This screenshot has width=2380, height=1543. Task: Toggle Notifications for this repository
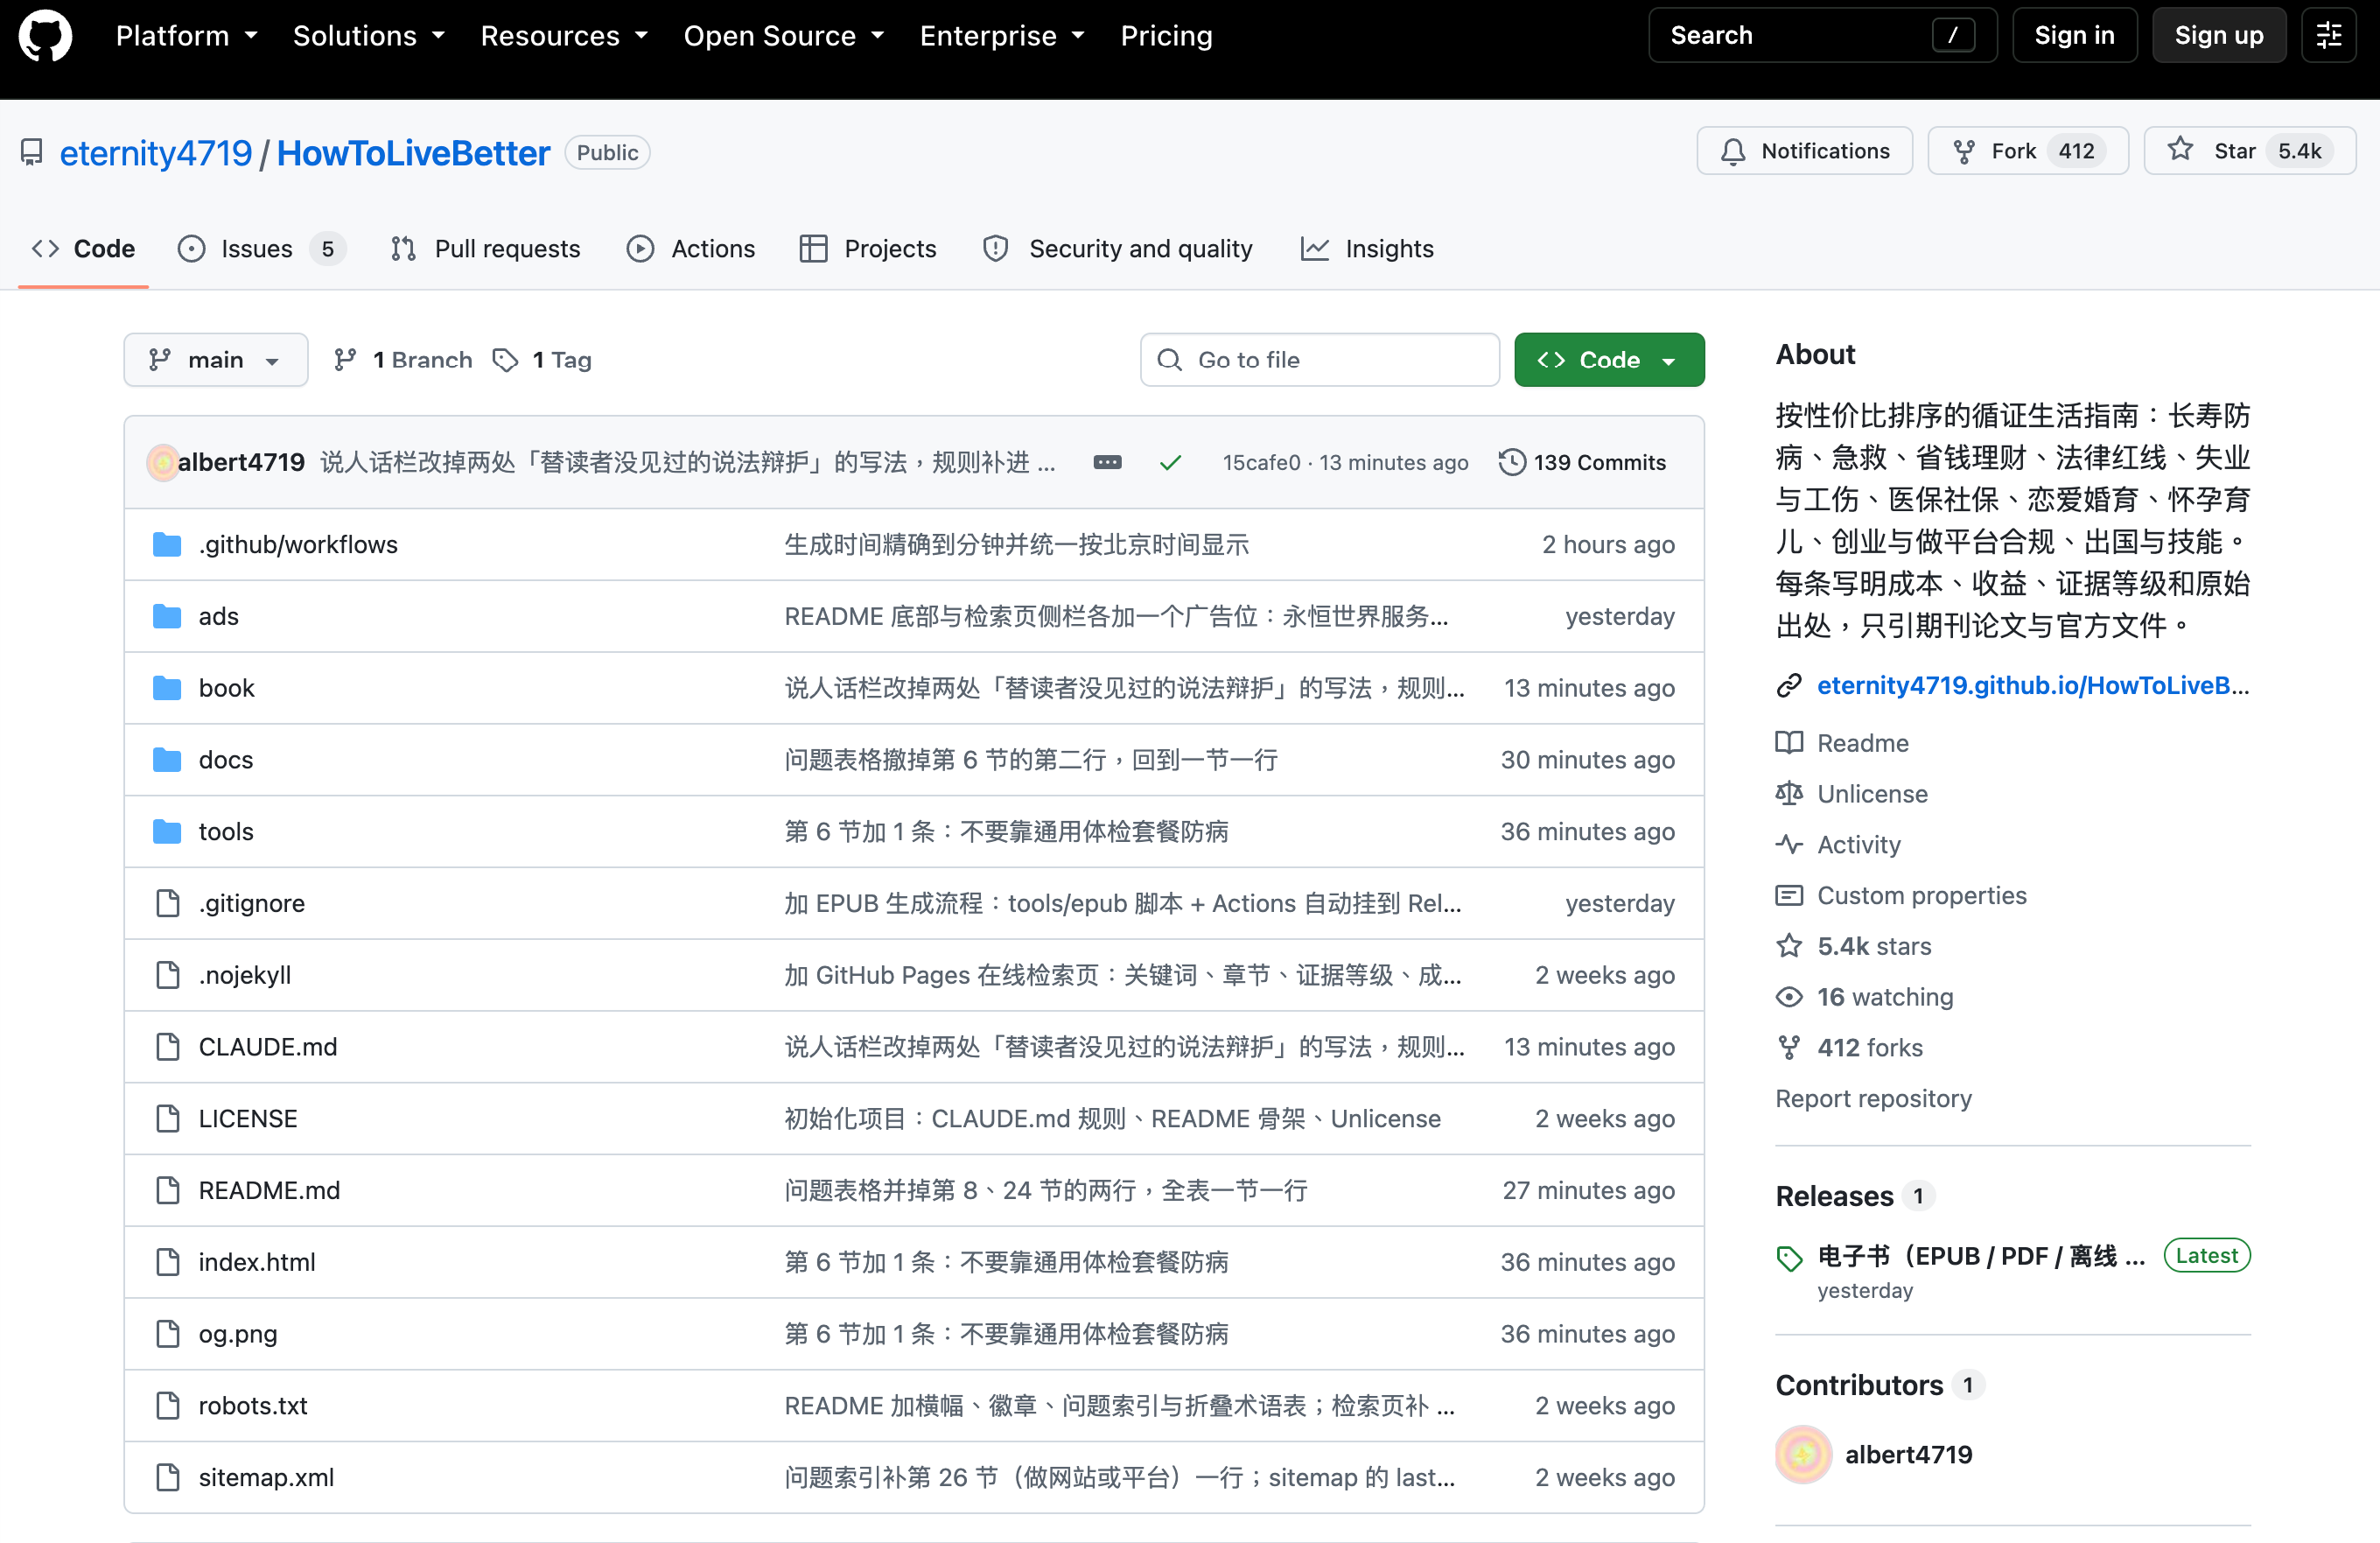(x=1804, y=151)
